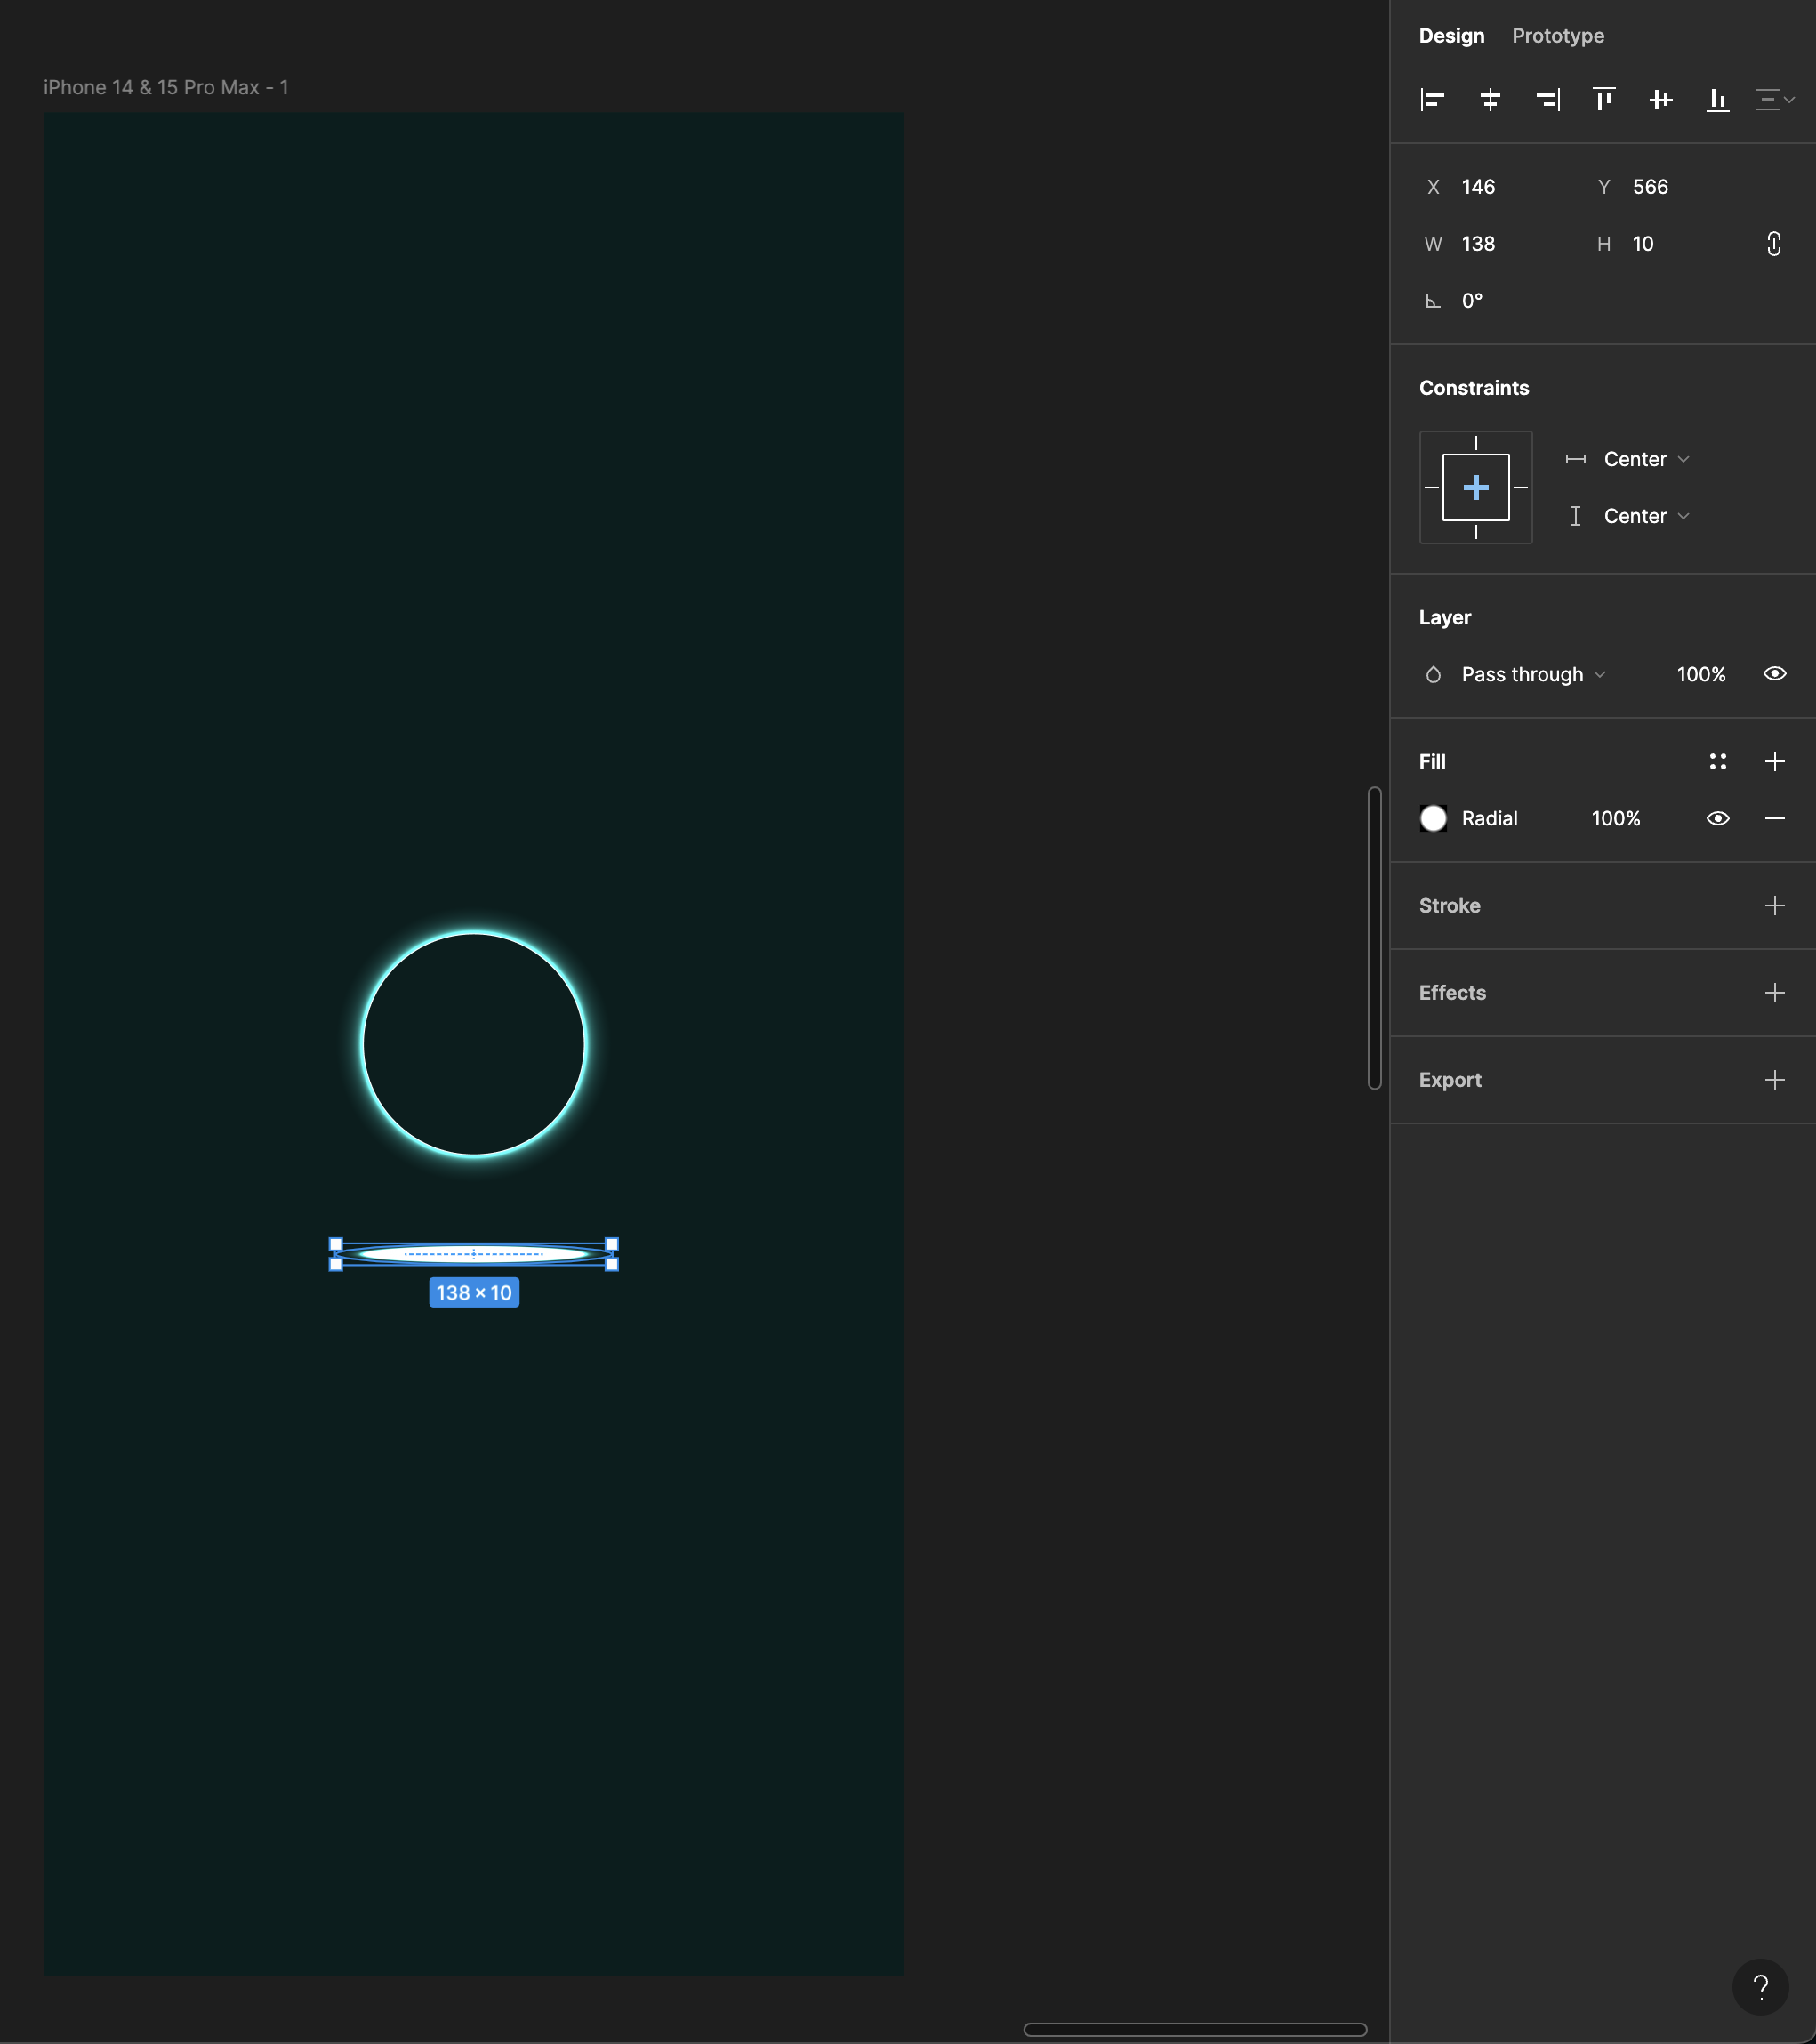
Task: Click the align top icon
Action: [x=1604, y=100]
